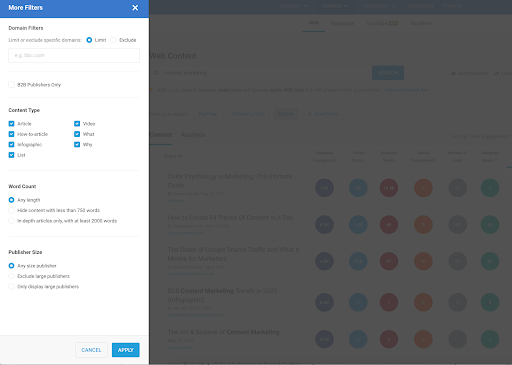Click Save Search behind the panel
Viewport: 512px width, 365px height.
click(x=469, y=73)
